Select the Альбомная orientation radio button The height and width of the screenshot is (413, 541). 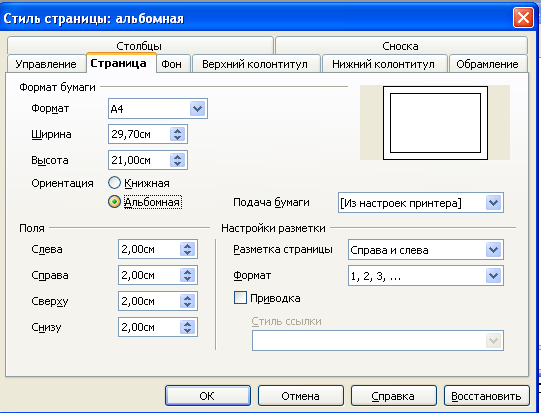[114, 202]
